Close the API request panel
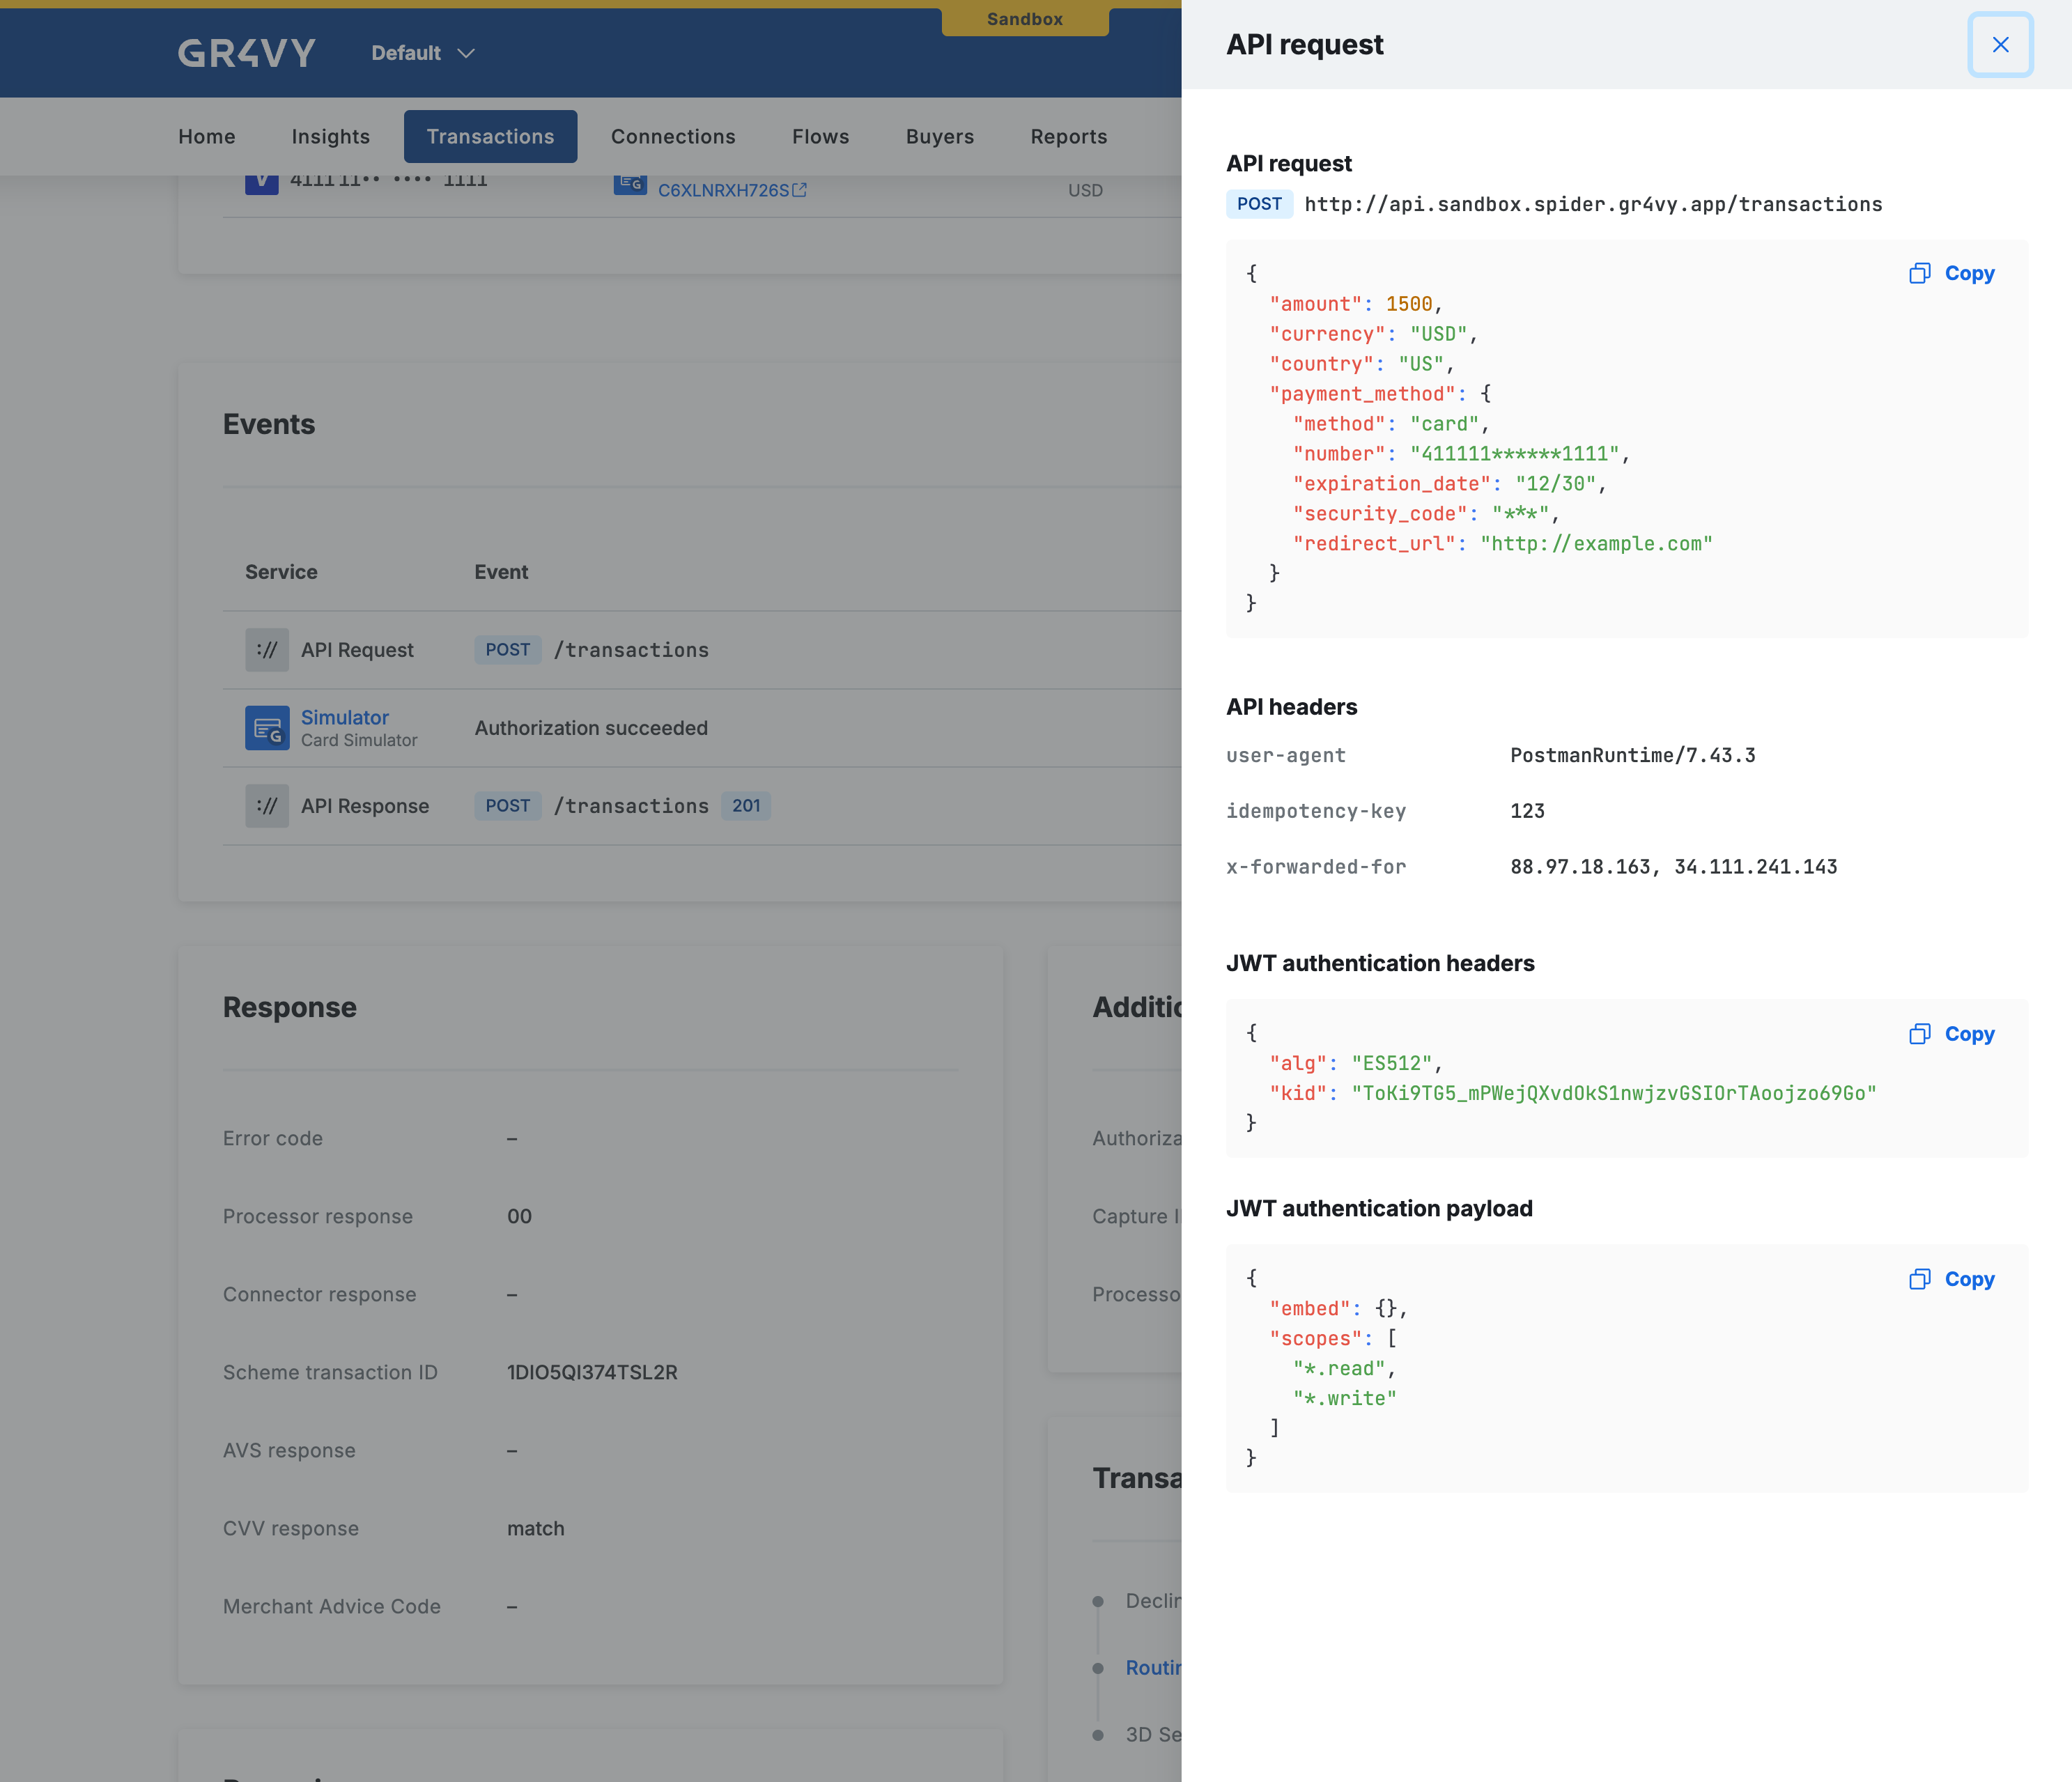Viewport: 2072px width, 1782px height. (2000, 44)
